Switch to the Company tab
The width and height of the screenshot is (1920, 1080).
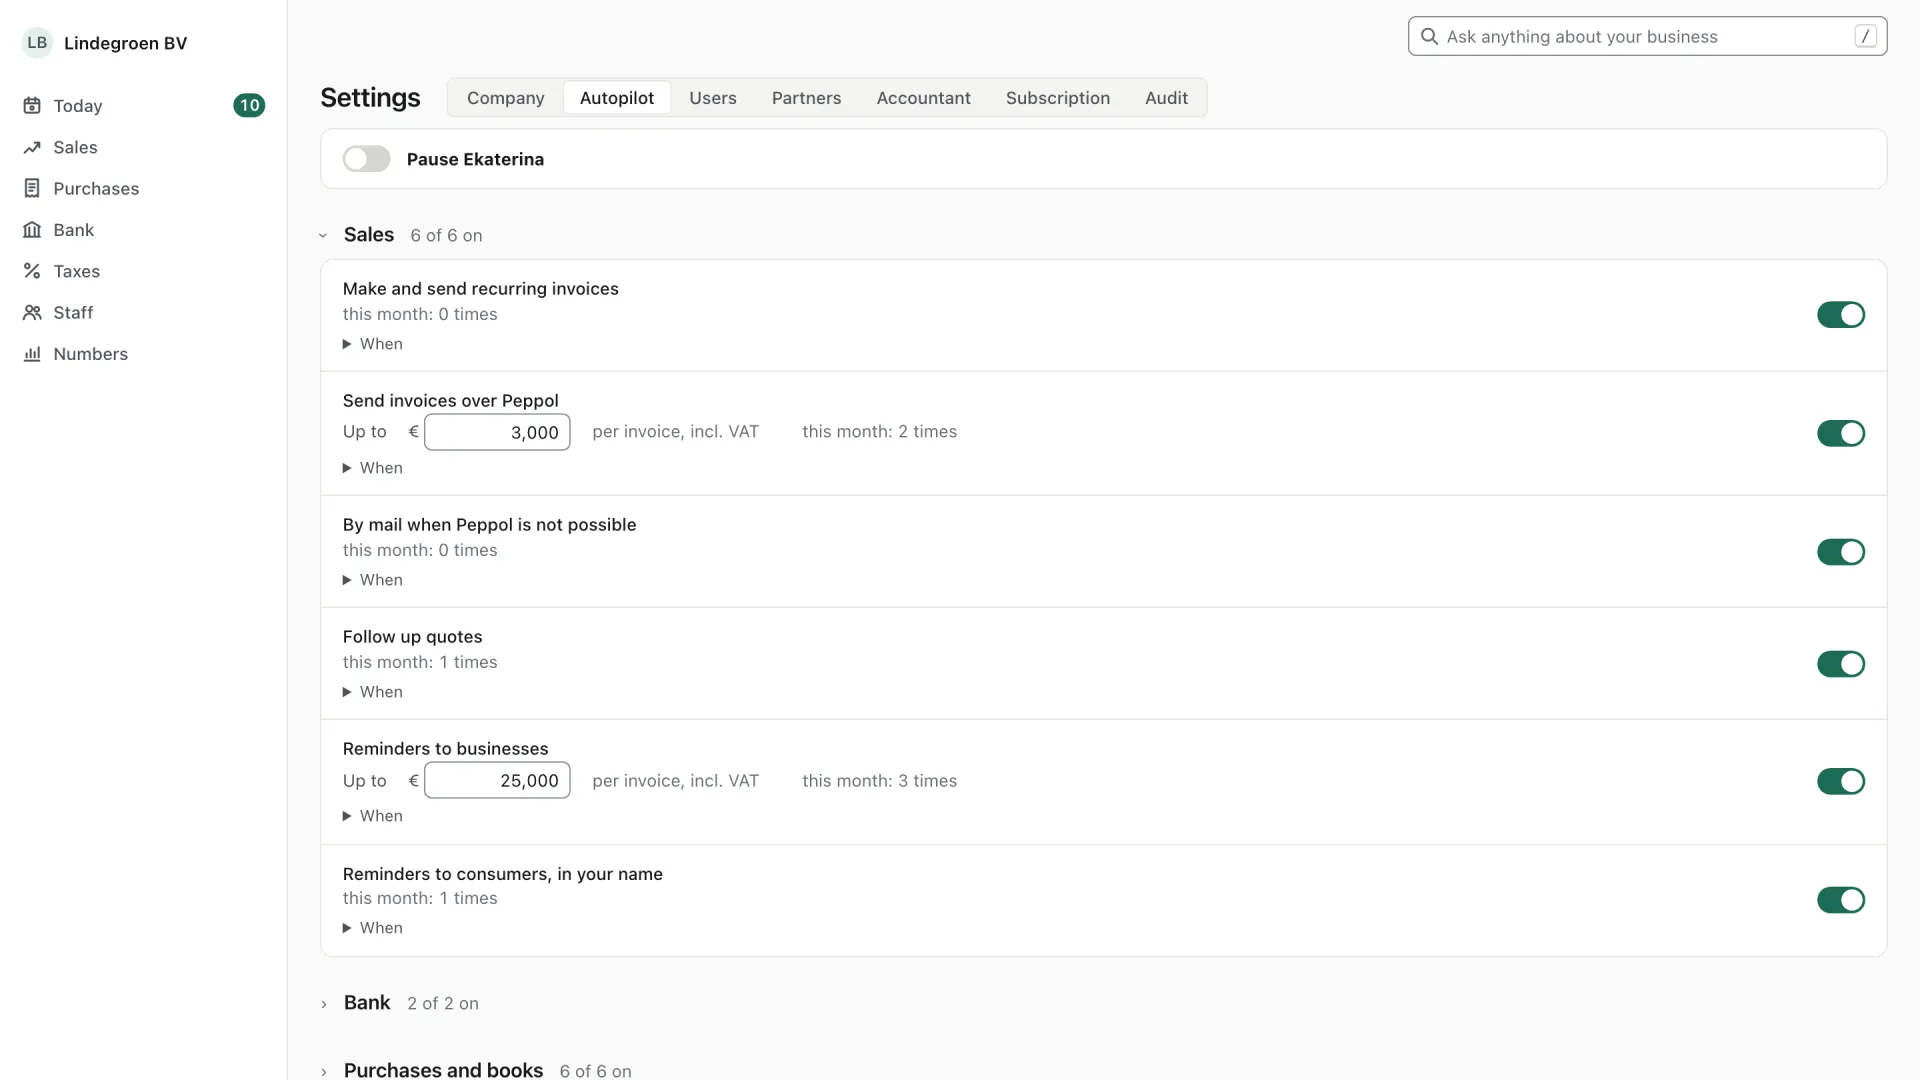505,98
